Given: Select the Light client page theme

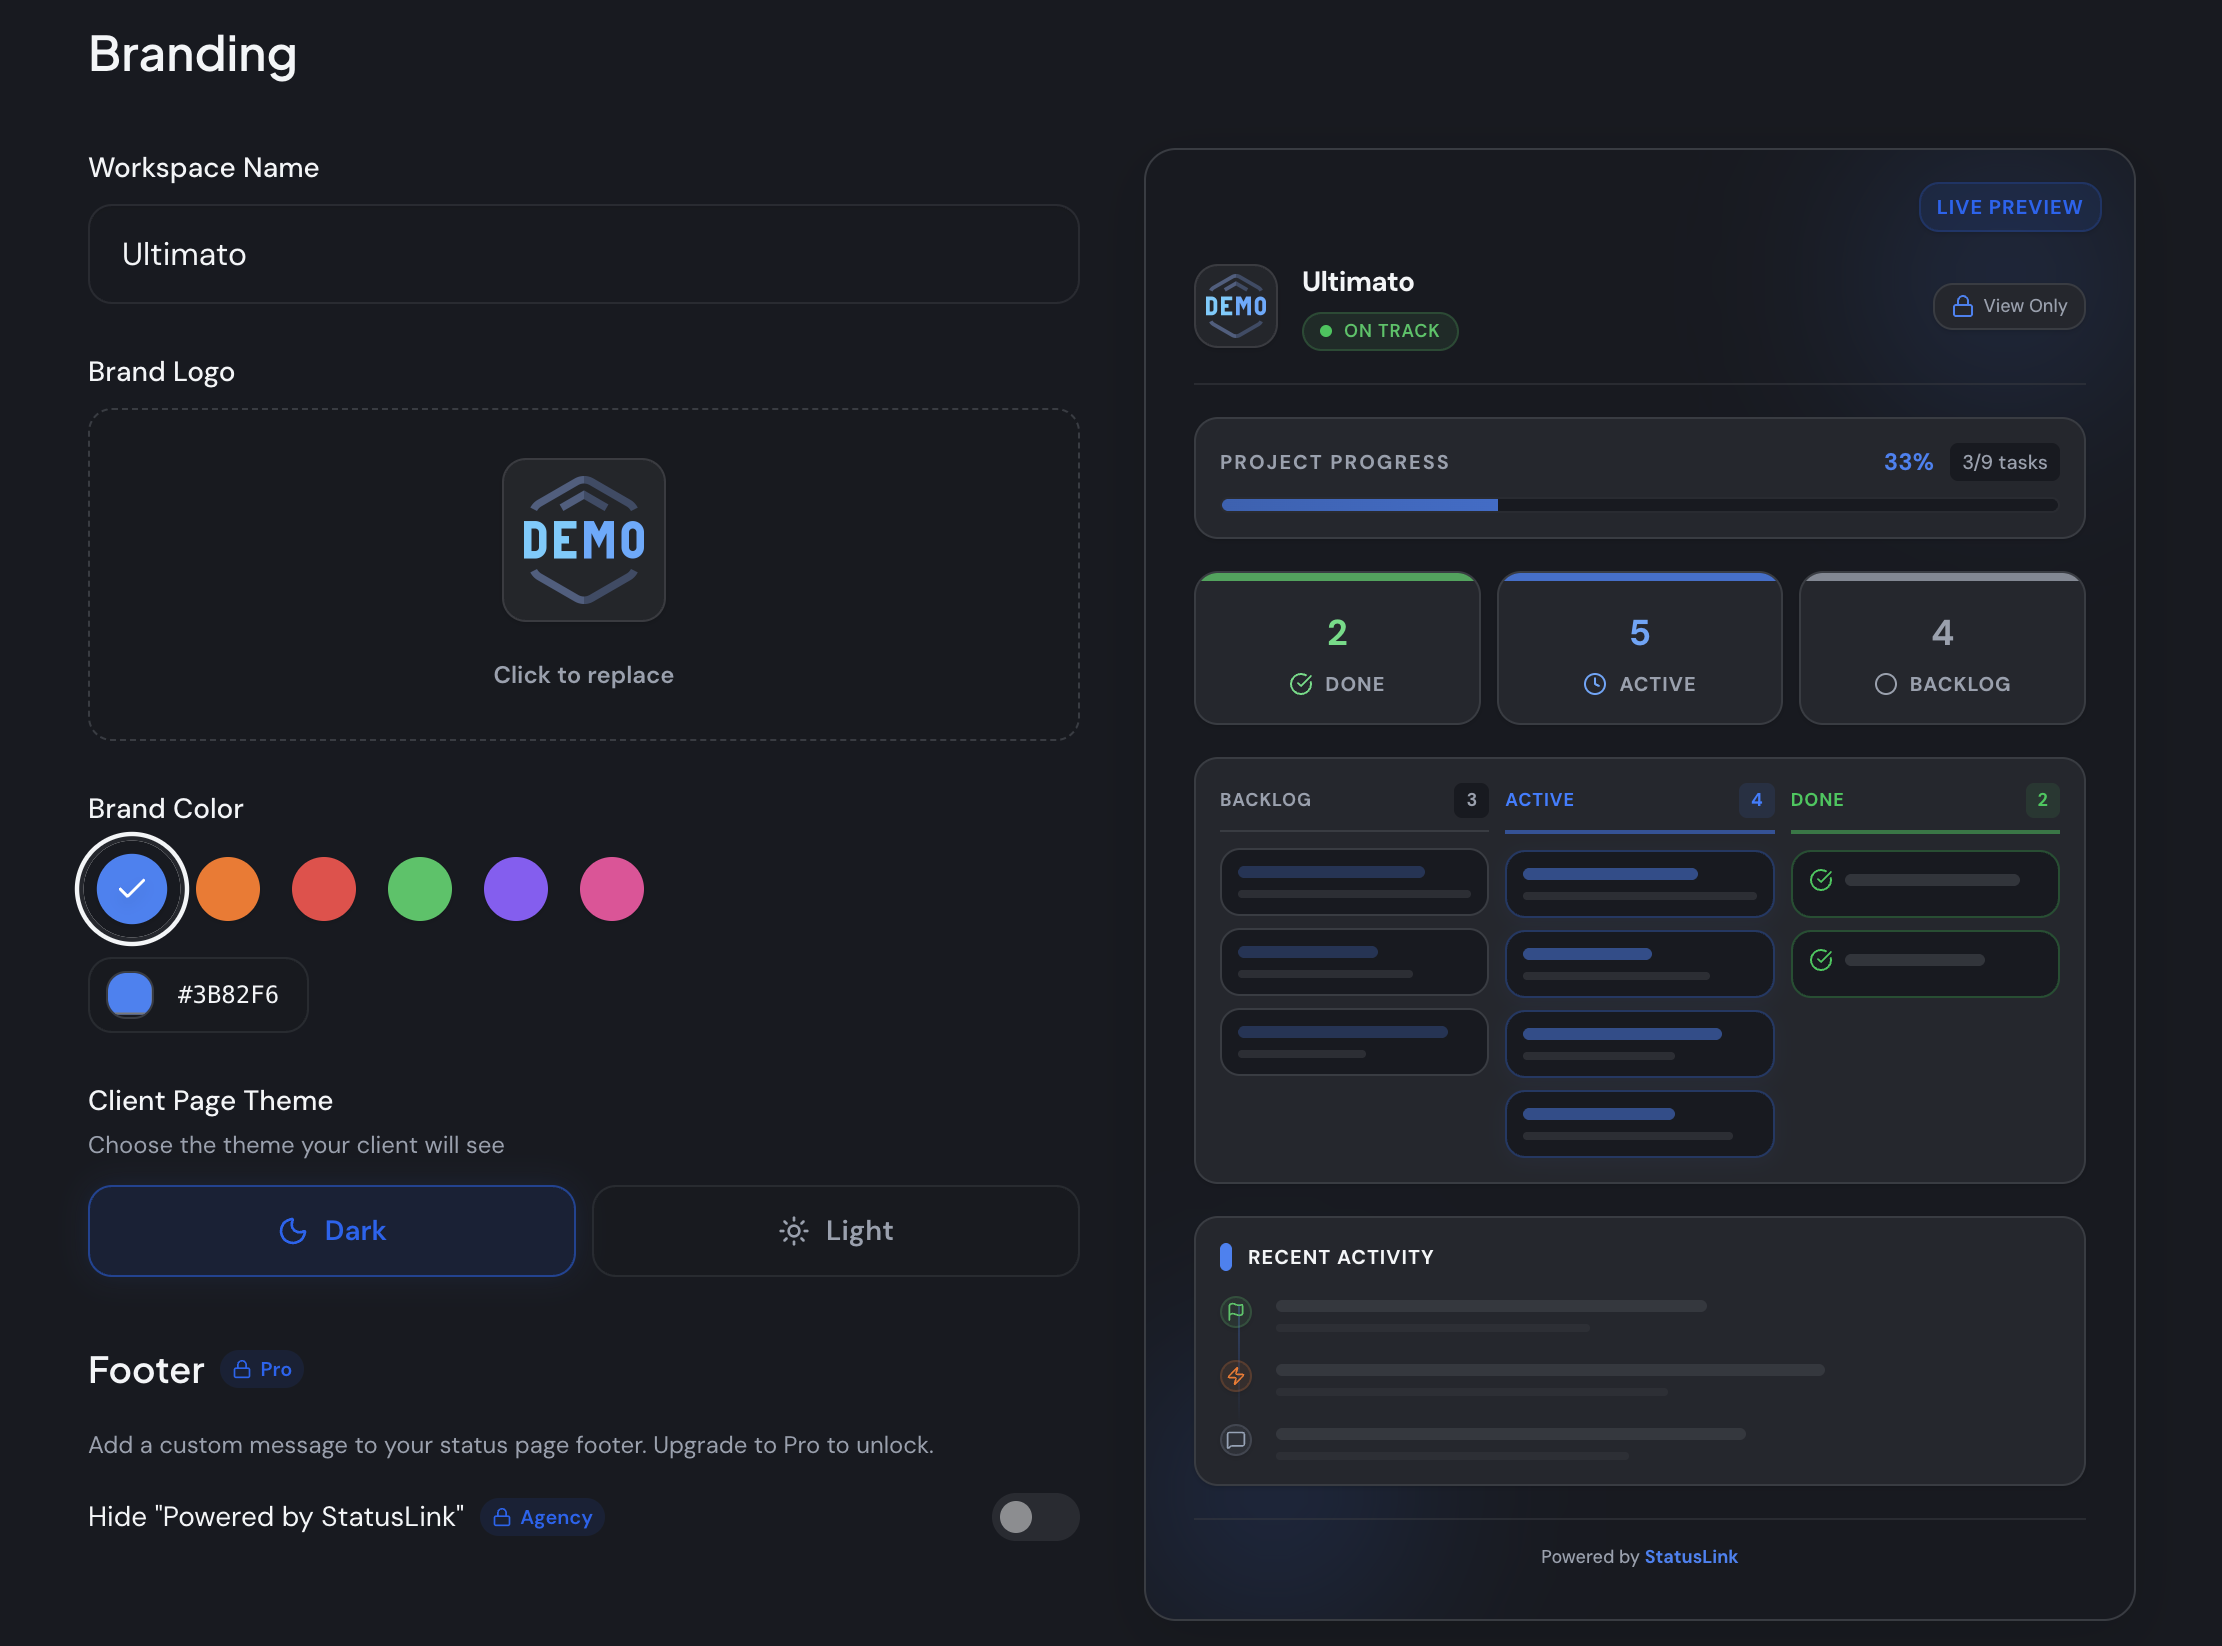Looking at the screenshot, I should point(836,1231).
